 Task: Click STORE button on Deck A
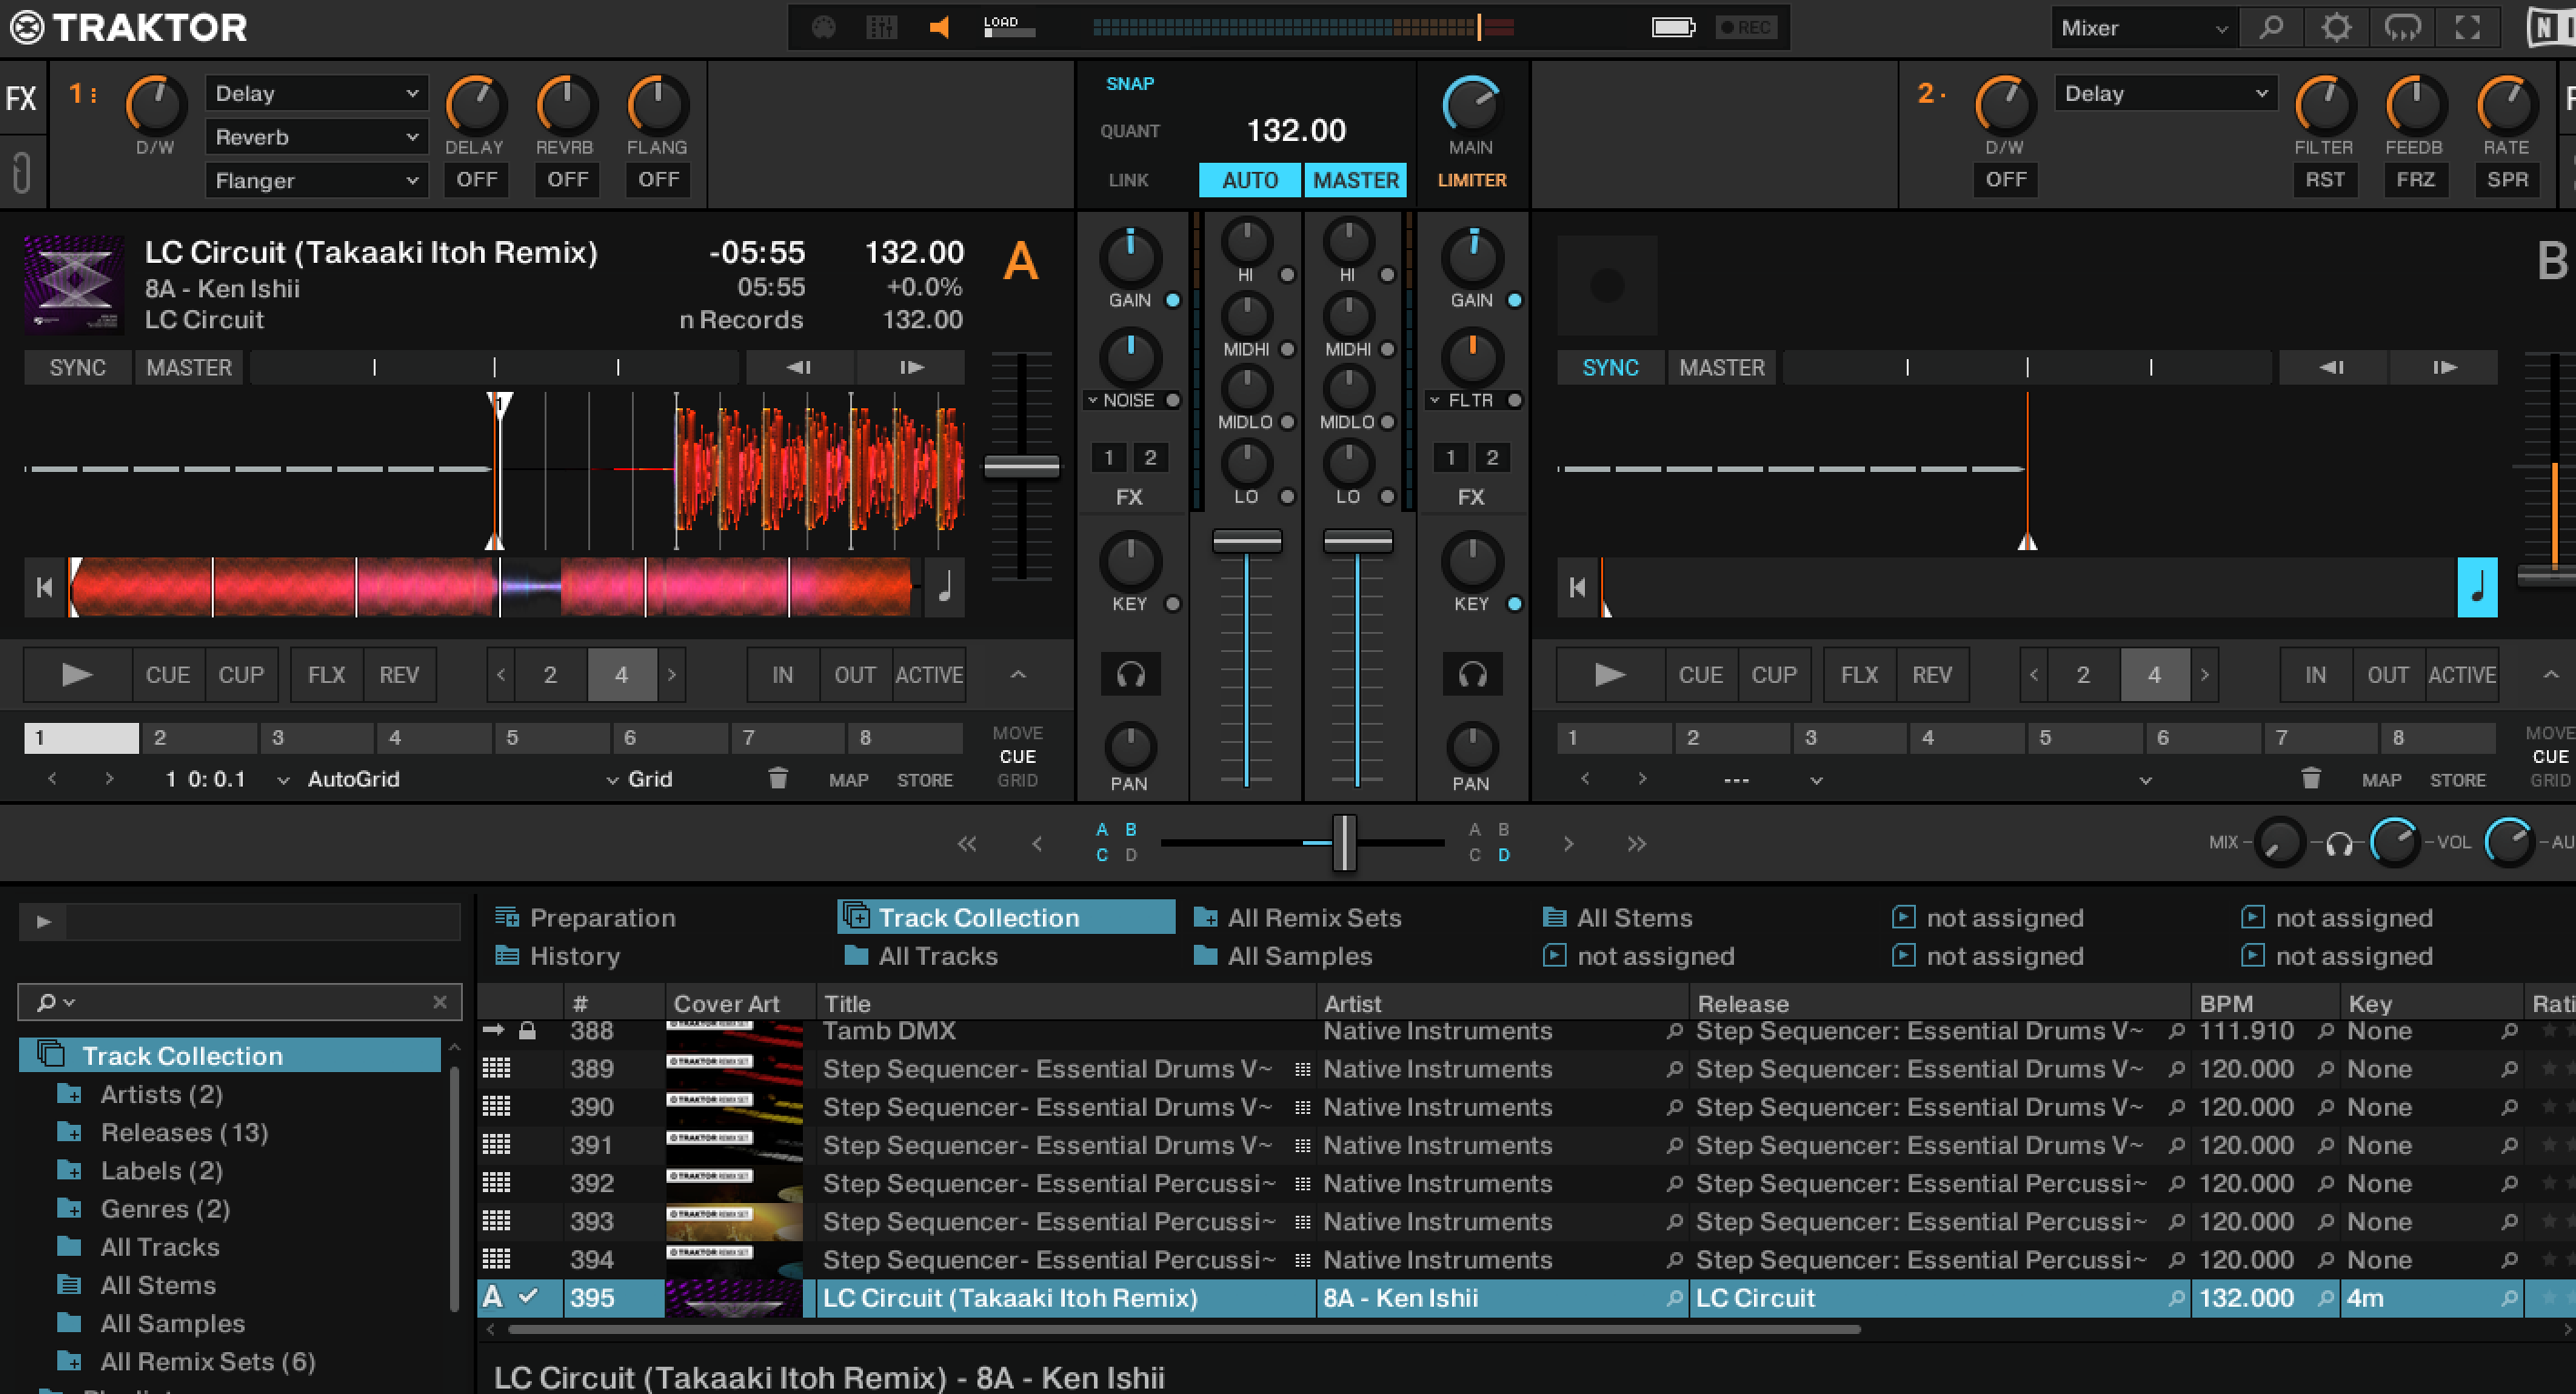pos(925,780)
